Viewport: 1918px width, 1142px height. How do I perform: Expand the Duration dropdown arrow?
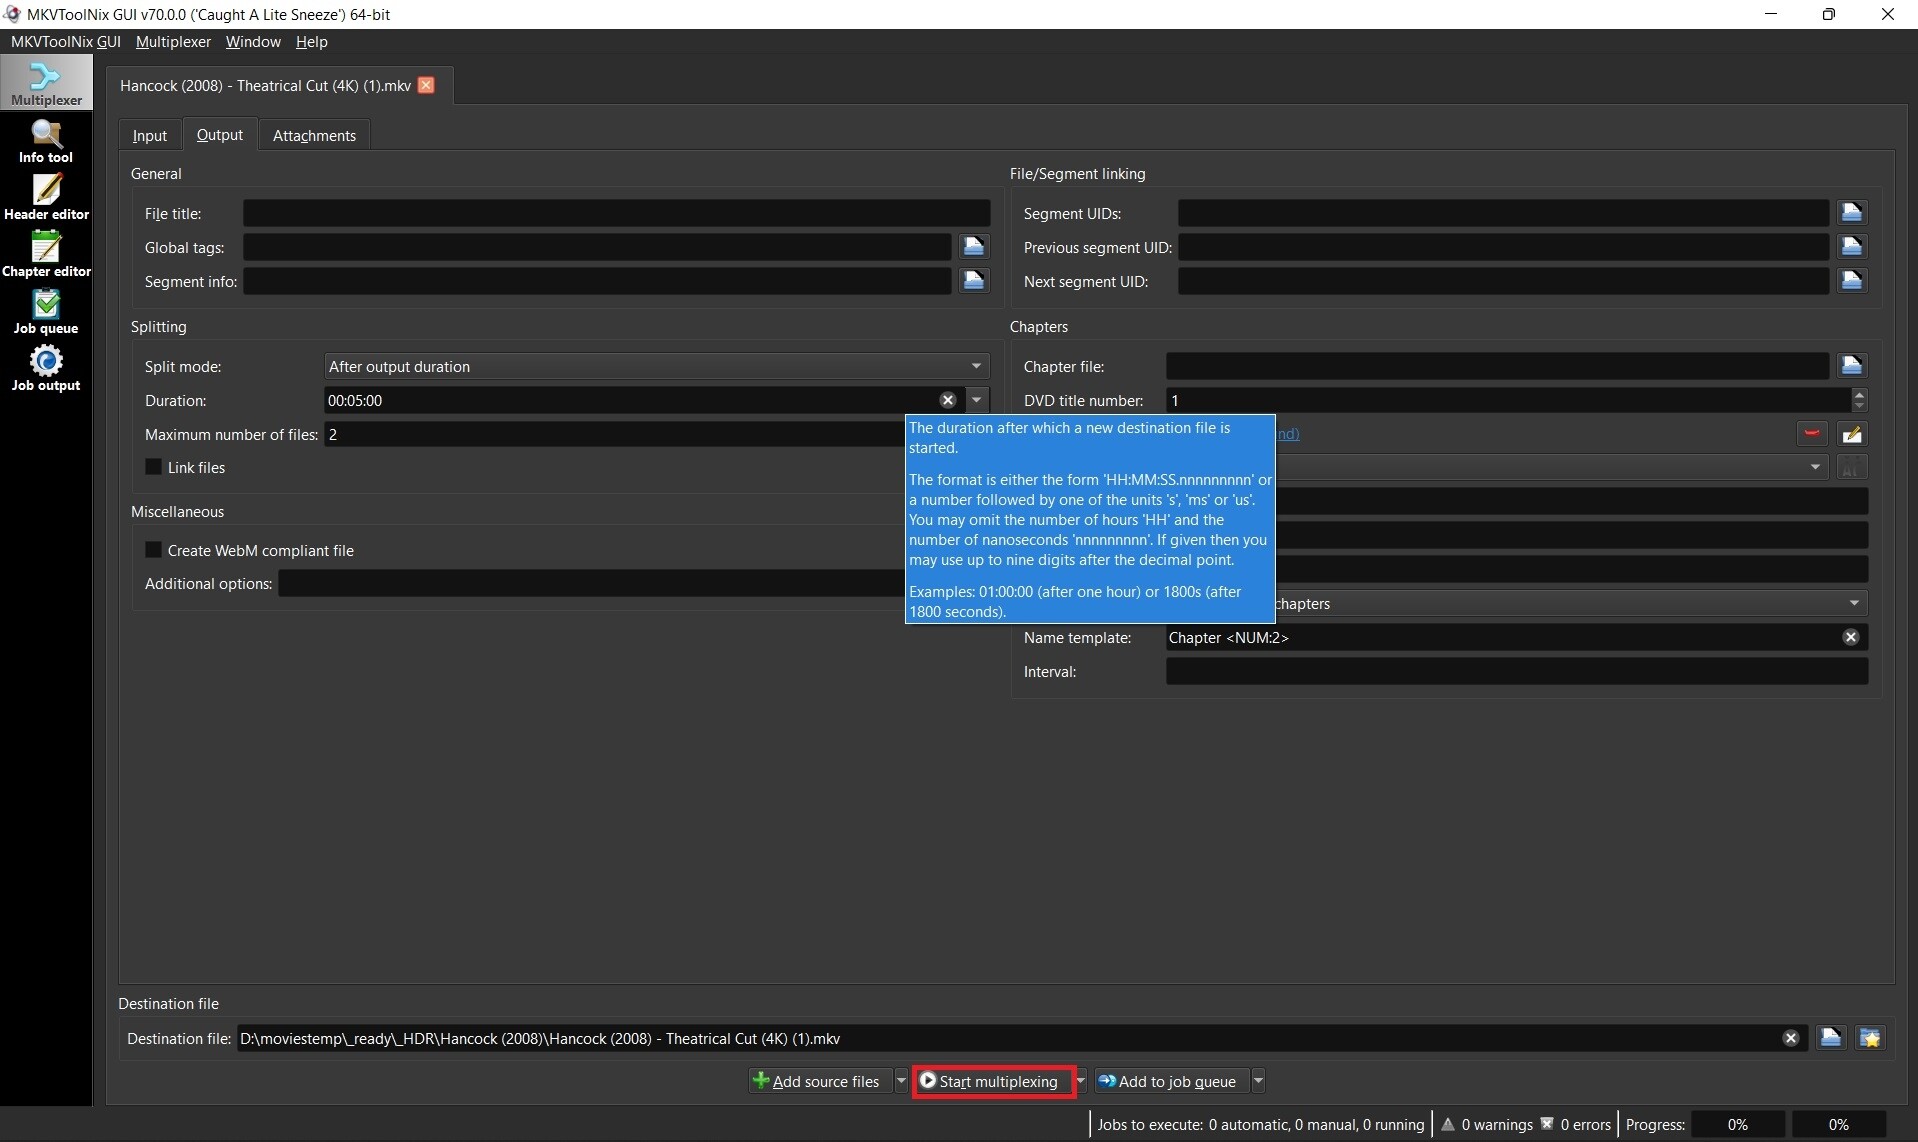point(976,400)
